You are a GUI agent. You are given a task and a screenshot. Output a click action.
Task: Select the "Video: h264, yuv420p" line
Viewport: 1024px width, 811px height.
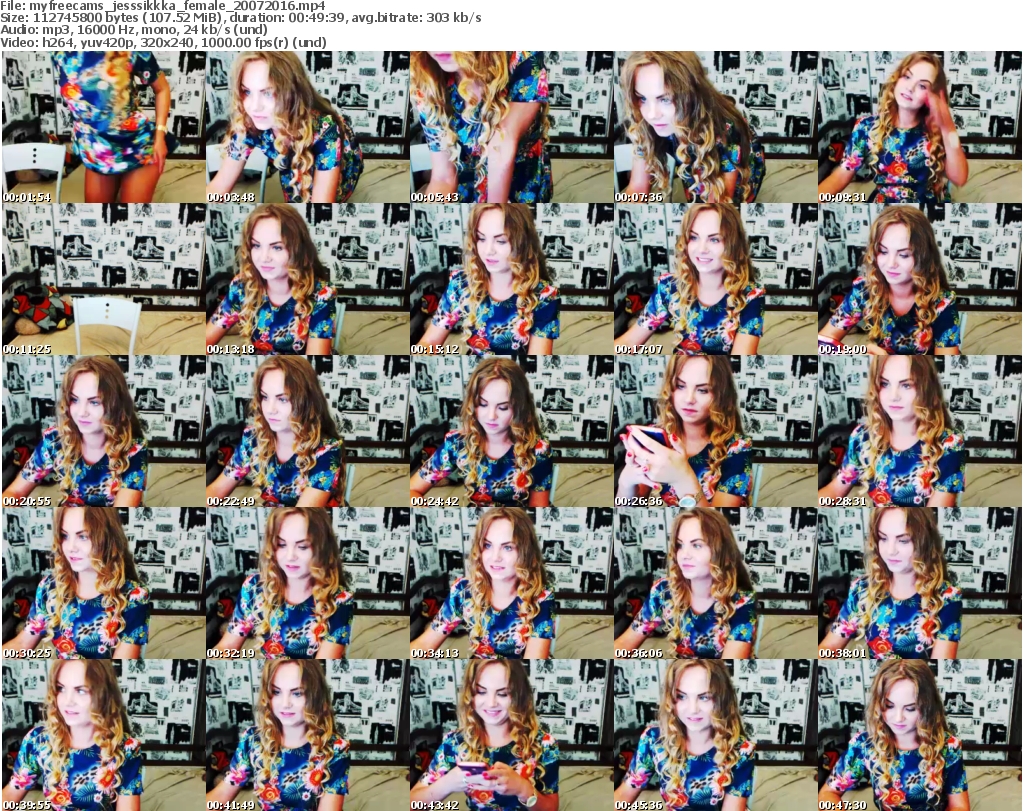coord(163,42)
